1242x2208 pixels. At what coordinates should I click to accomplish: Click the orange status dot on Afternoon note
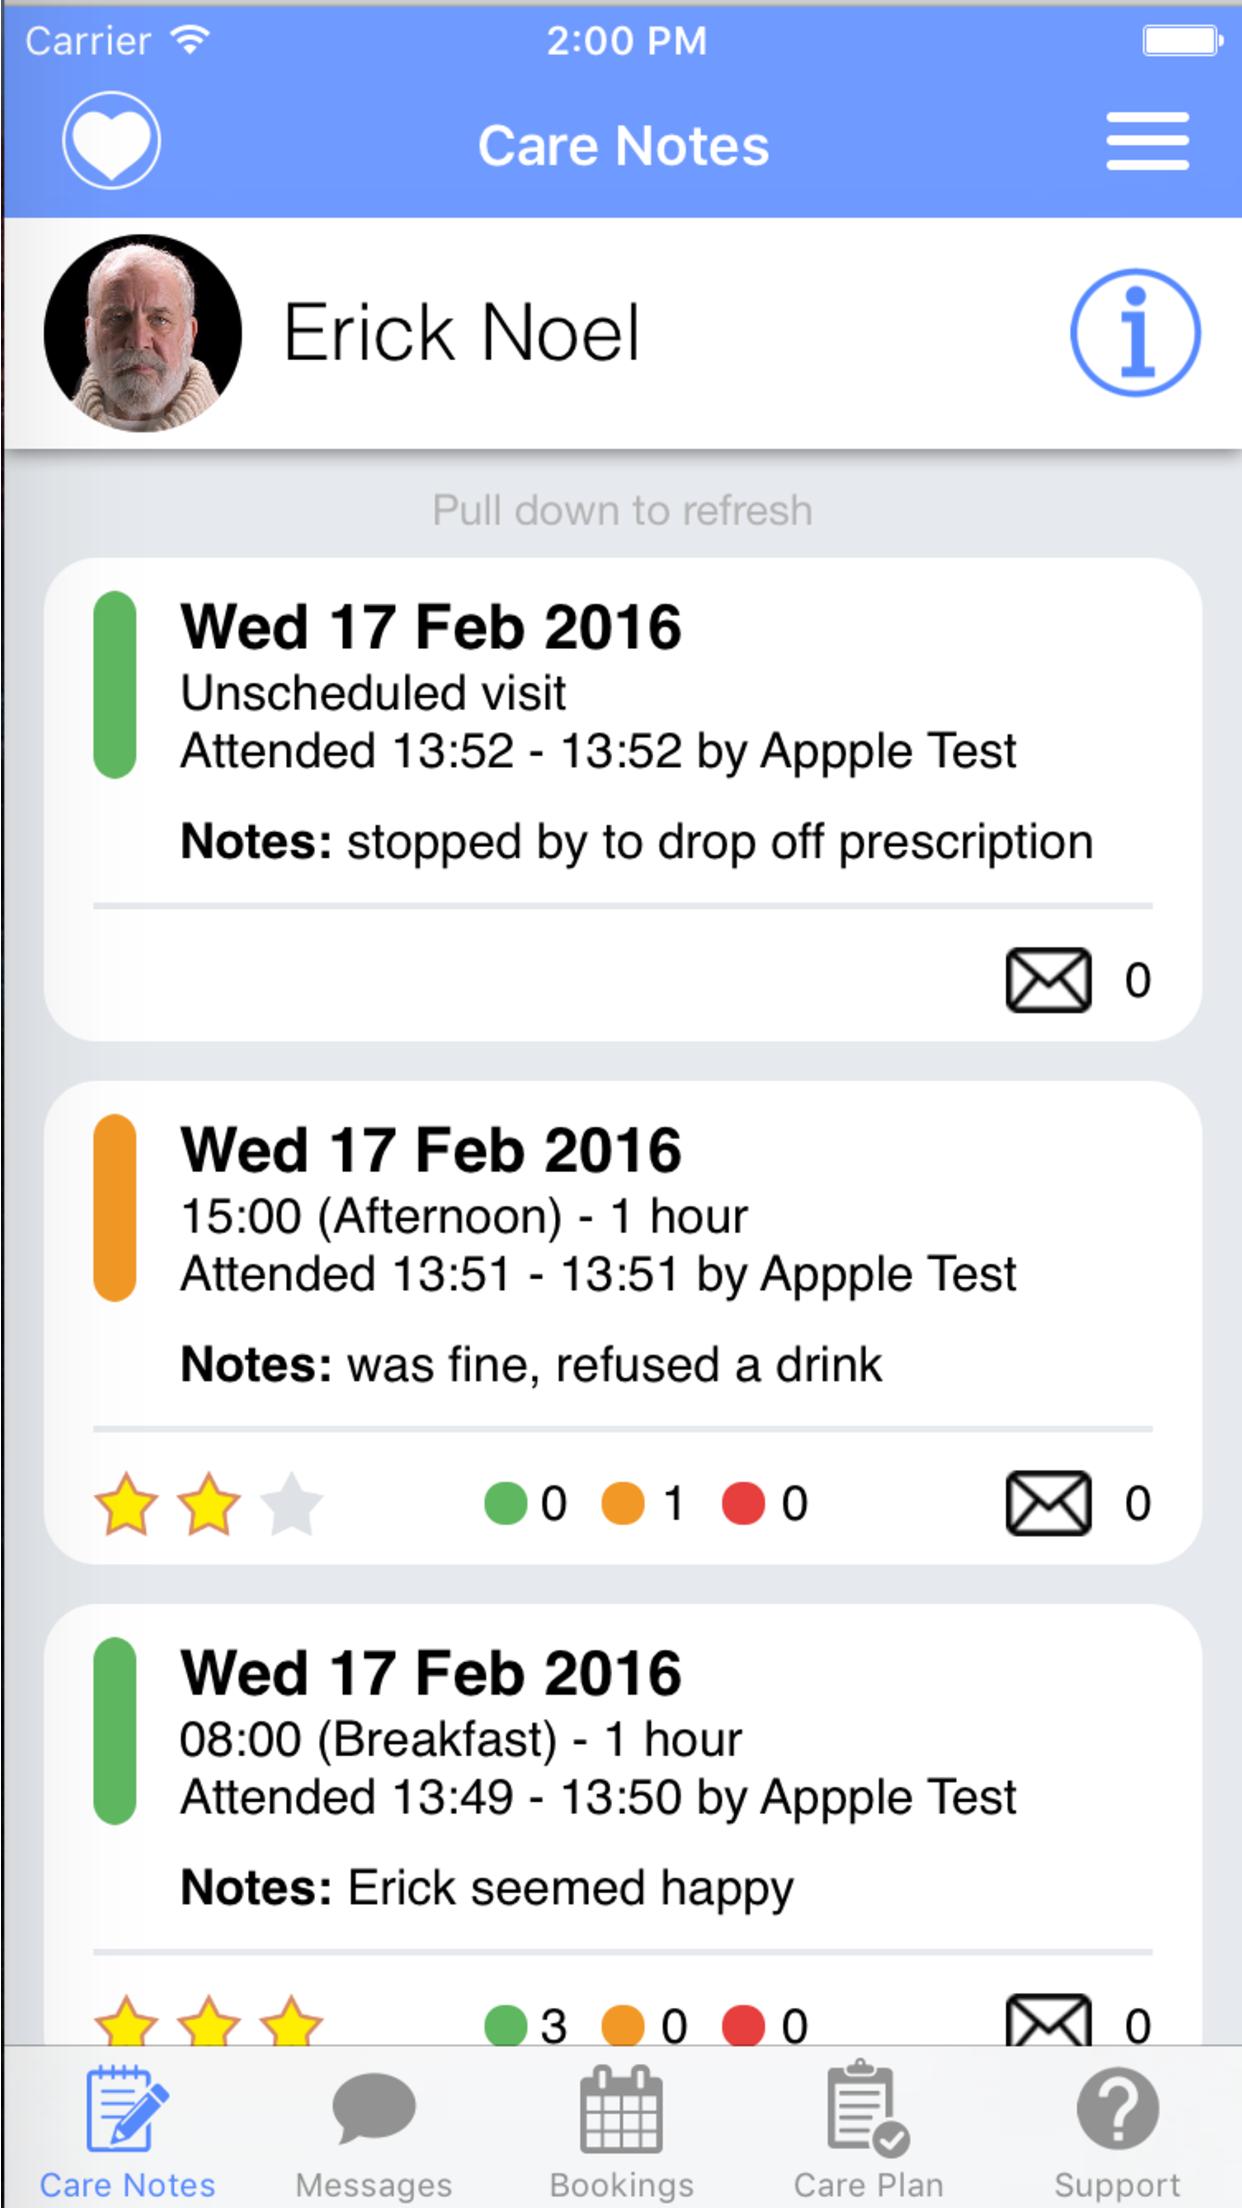click(x=623, y=1503)
